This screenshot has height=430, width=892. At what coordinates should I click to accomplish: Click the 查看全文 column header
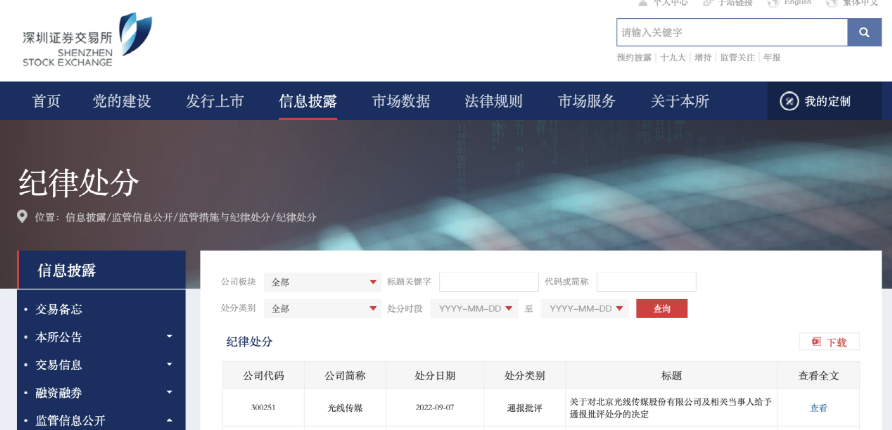819,375
